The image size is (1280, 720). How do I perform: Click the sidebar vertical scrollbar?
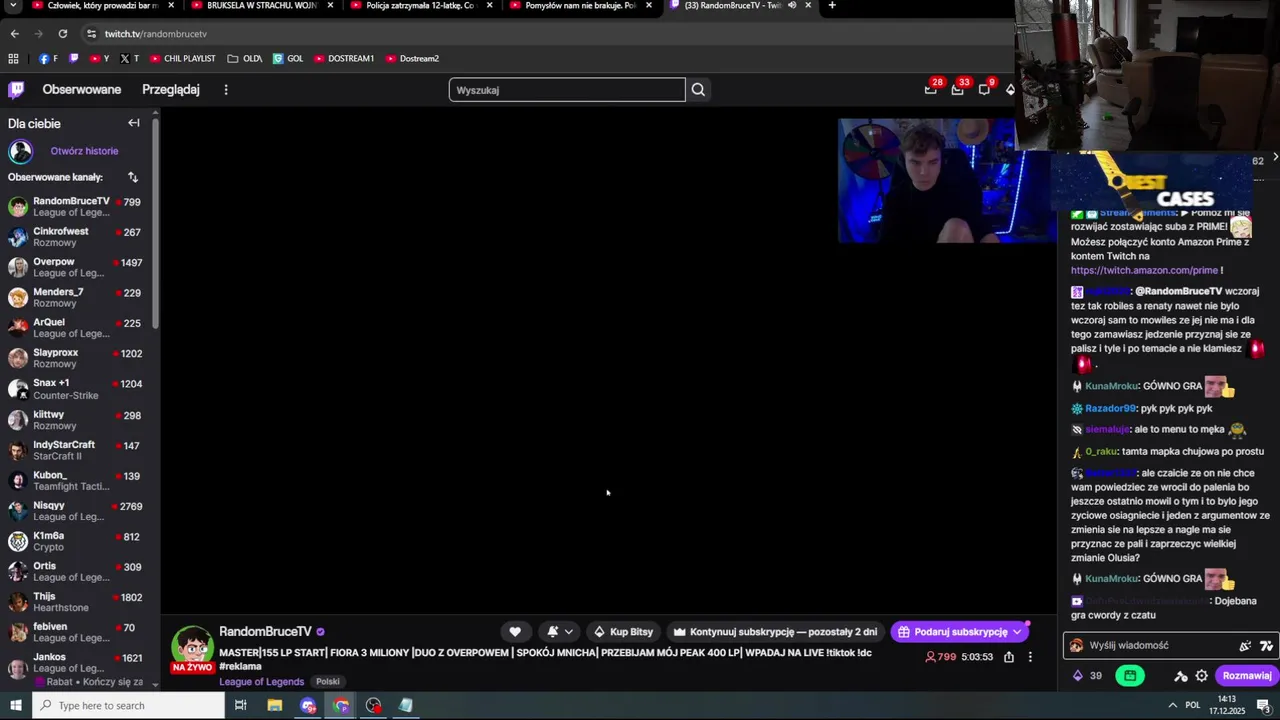[x=155, y=222]
